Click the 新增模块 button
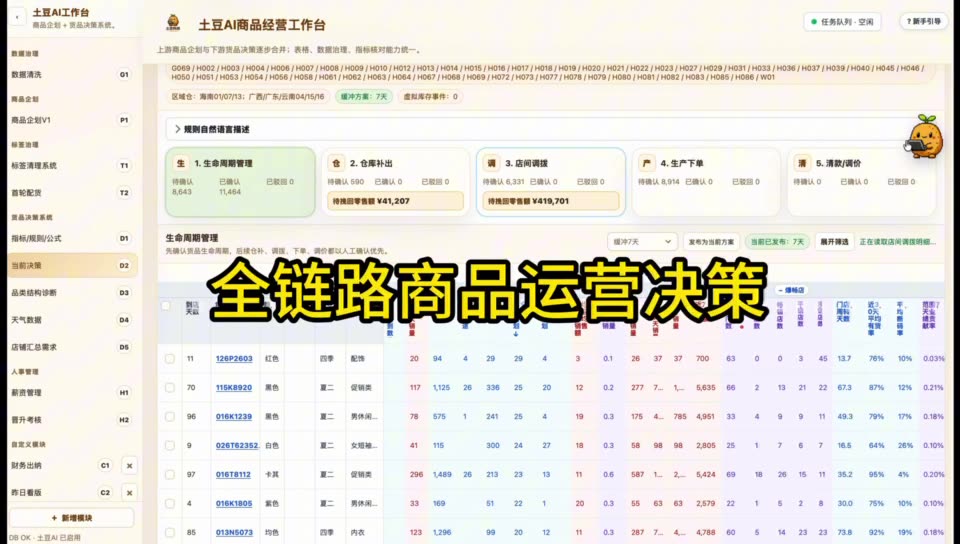 72,518
